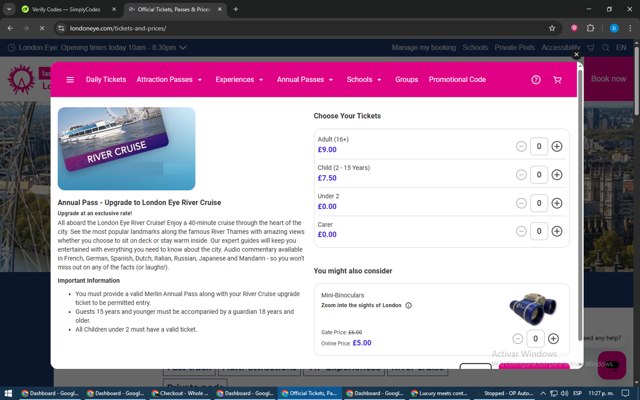The width and height of the screenshot is (640, 400).
Task: Click the Mini-Binoculars quantity field
Action: pos(535,338)
